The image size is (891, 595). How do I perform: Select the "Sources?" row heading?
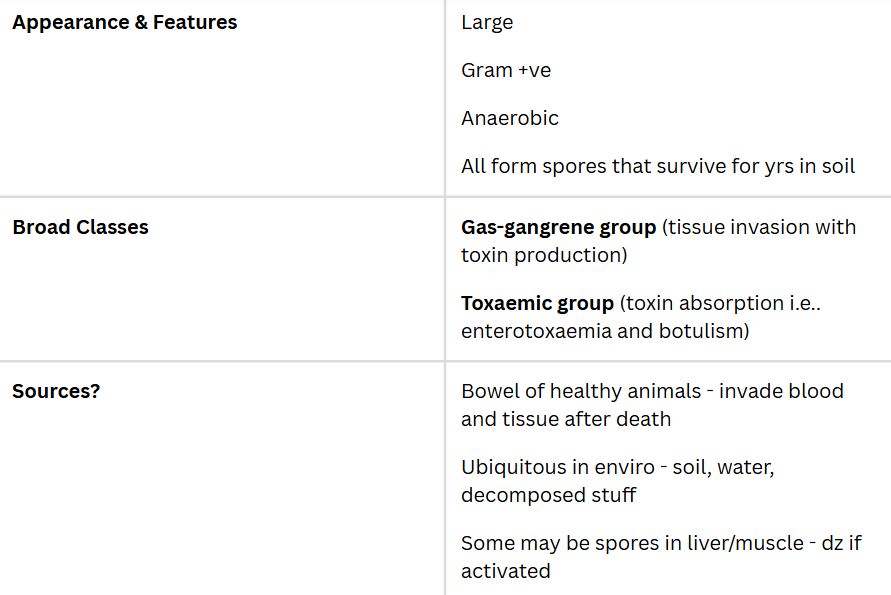[56, 391]
